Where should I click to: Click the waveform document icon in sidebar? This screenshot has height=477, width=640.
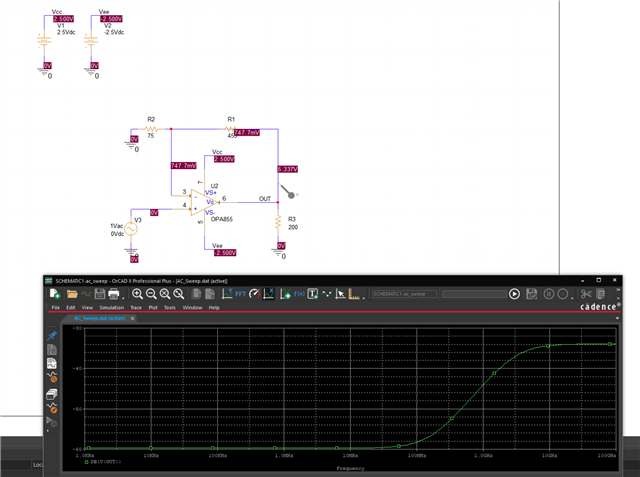tap(52, 363)
